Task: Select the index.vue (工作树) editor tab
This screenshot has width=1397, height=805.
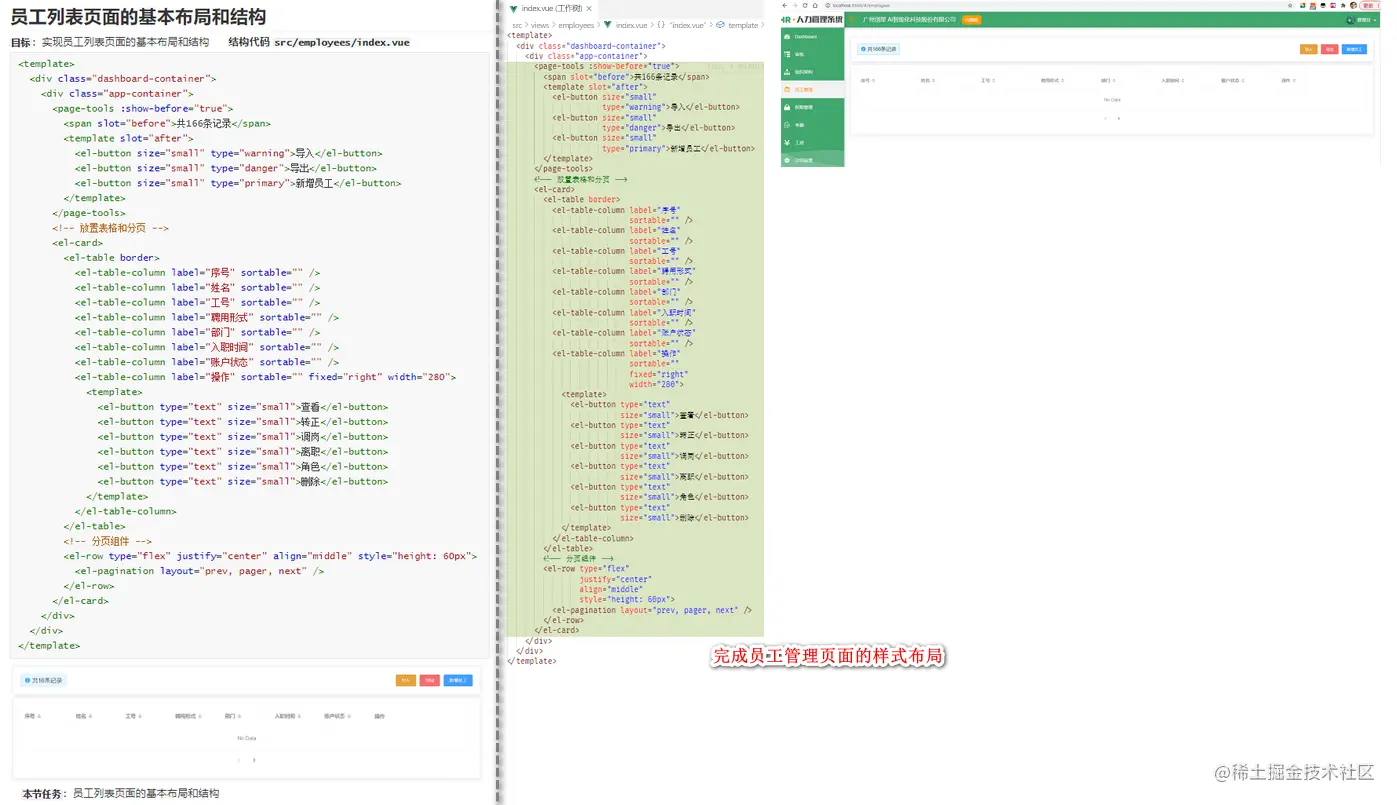Action: 551,9
